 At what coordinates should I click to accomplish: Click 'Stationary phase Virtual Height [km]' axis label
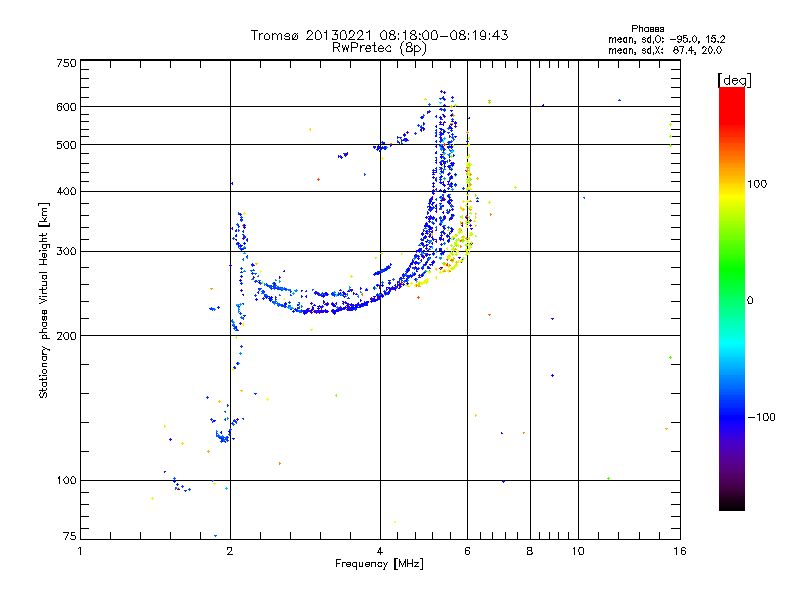(x=43, y=301)
